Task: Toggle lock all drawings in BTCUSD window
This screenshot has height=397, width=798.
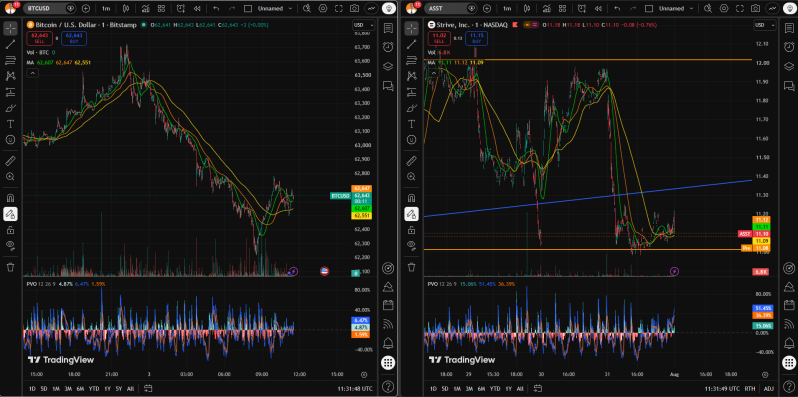Action: [x=10, y=230]
